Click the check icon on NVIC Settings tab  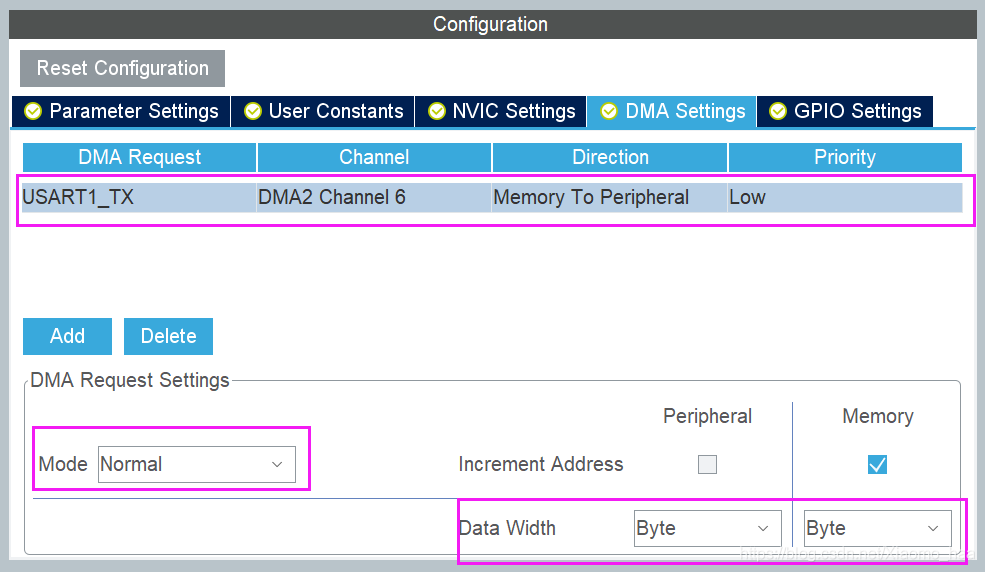pyautogui.click(x=437, y=111)
